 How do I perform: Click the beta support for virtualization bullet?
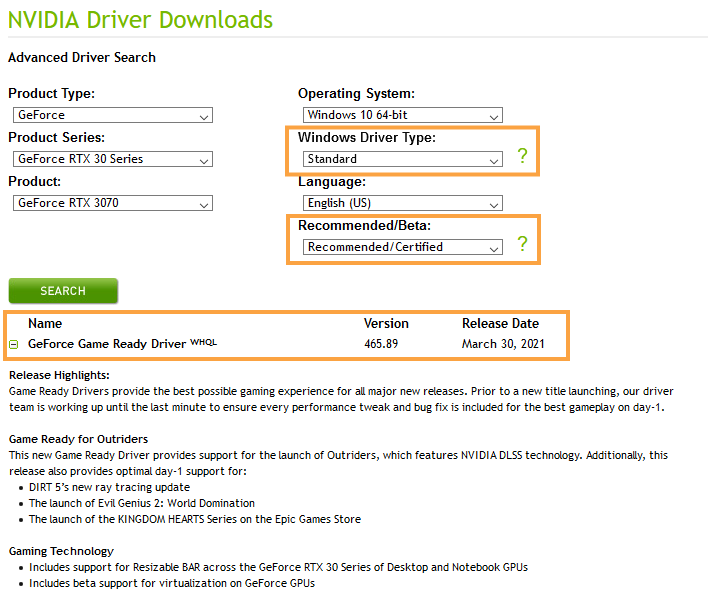pos(172,583)
